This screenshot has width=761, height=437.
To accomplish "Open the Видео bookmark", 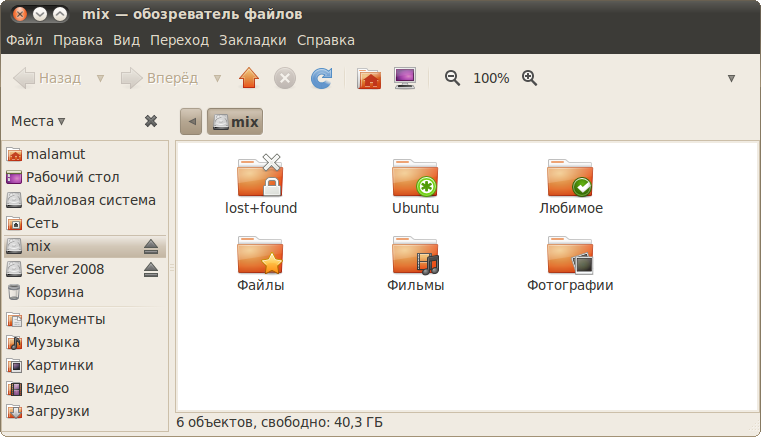I will [x=85, y=388].
